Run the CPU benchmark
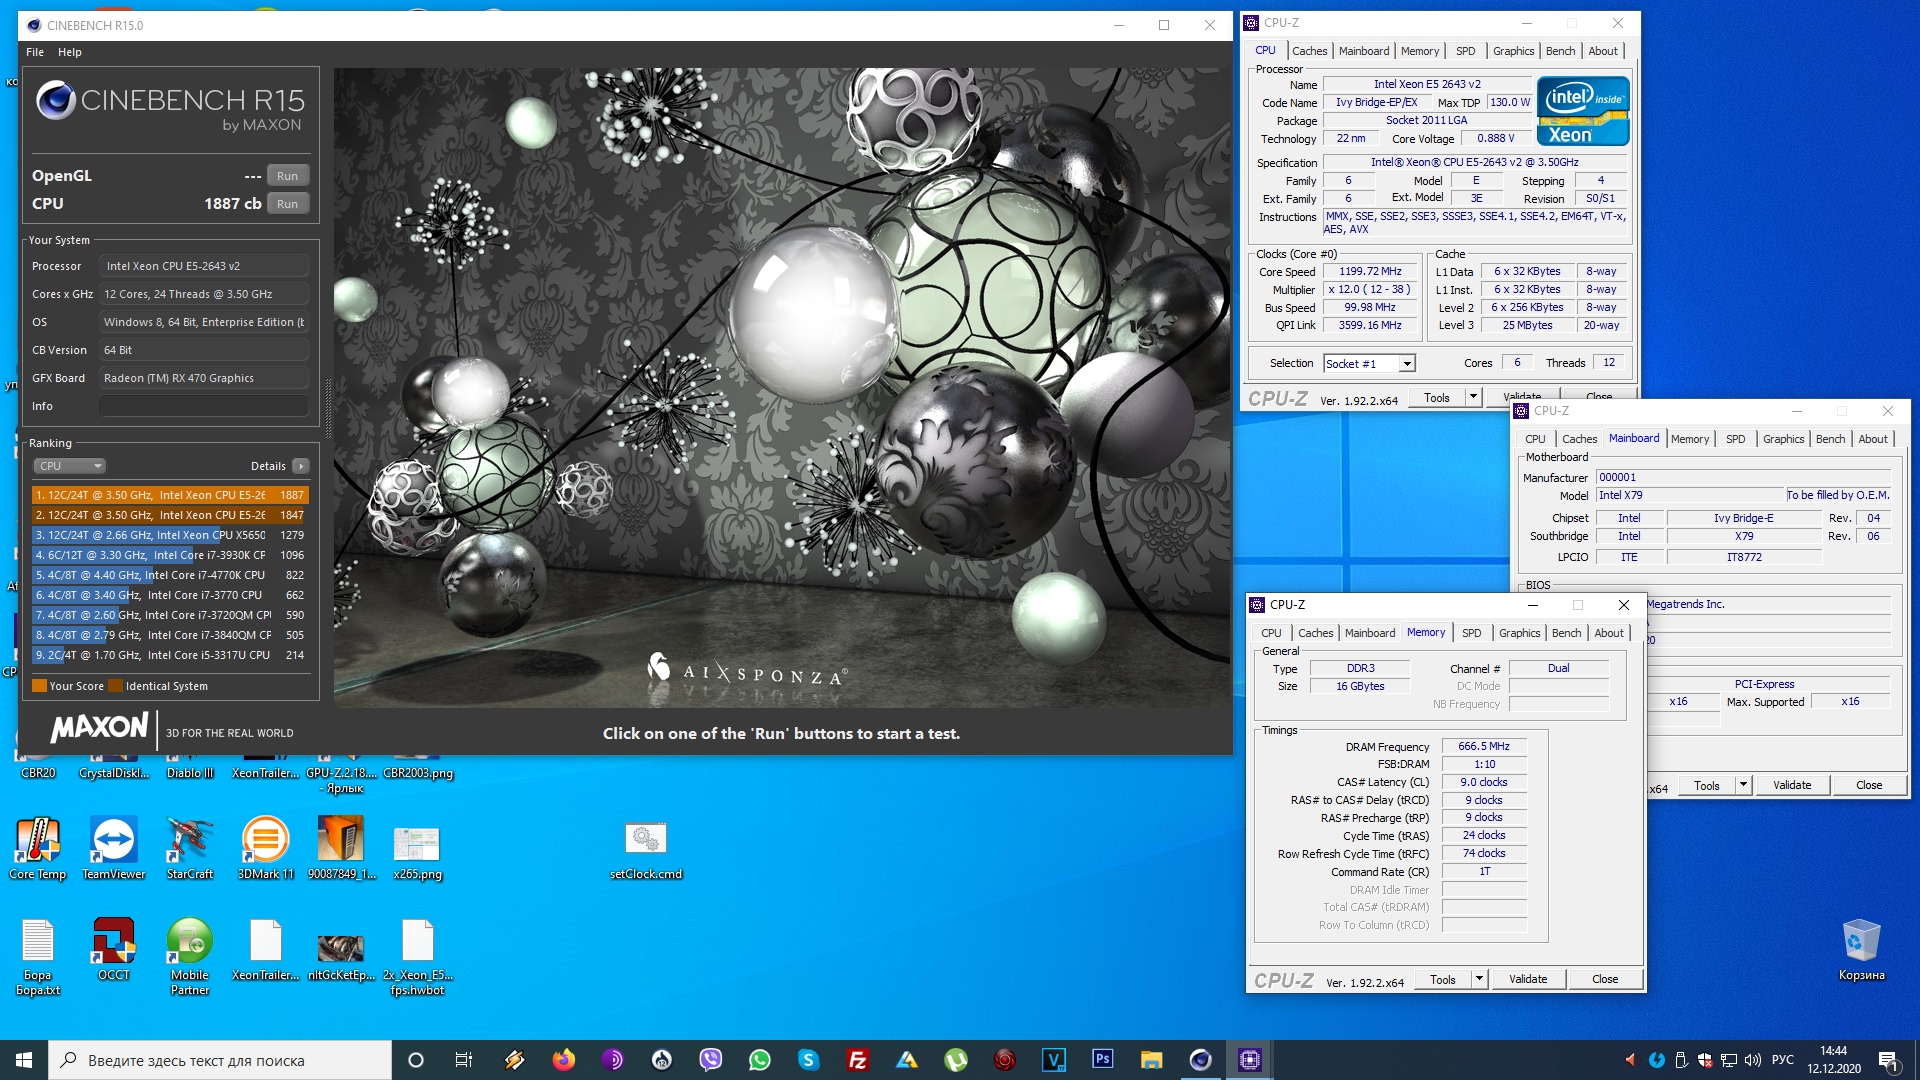Viewport: 1920px width, 1080px height. click(x=287, y=204)
